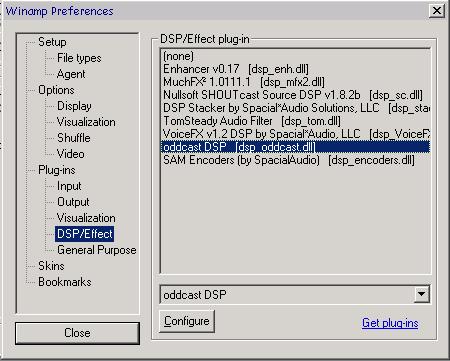Select DSP Stacker by Spacial*Audio plug-in
Image resolution: width=450 pixels, height=361 pixels.
295,108
